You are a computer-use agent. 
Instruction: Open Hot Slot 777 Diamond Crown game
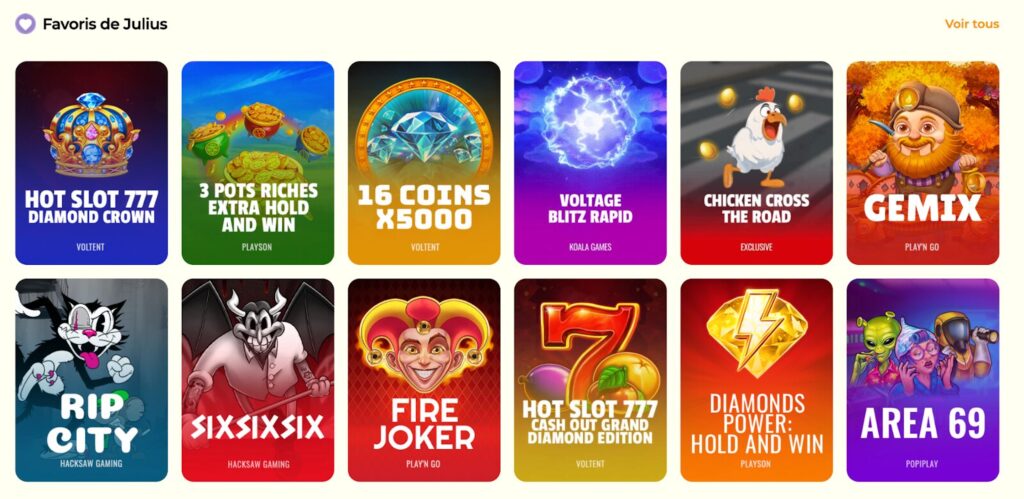(91, 163)
